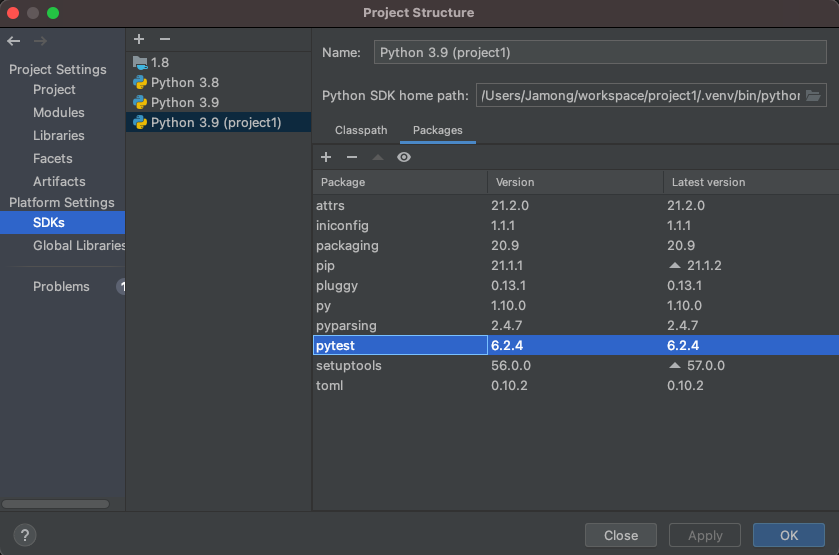839x555 pixels.
Task: Open Project settings section
Action: [54, 89]
